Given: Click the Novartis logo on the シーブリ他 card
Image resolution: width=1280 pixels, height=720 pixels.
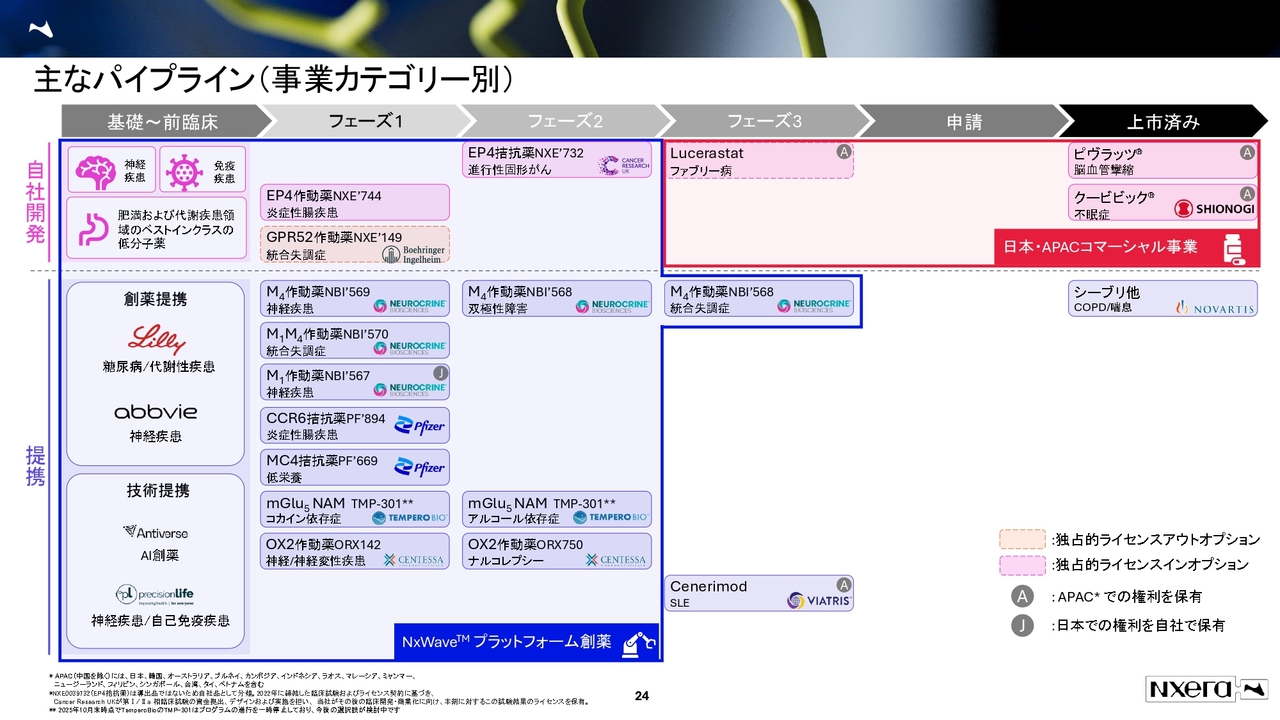Looking at the screenshot, I should click(1214, 308).
